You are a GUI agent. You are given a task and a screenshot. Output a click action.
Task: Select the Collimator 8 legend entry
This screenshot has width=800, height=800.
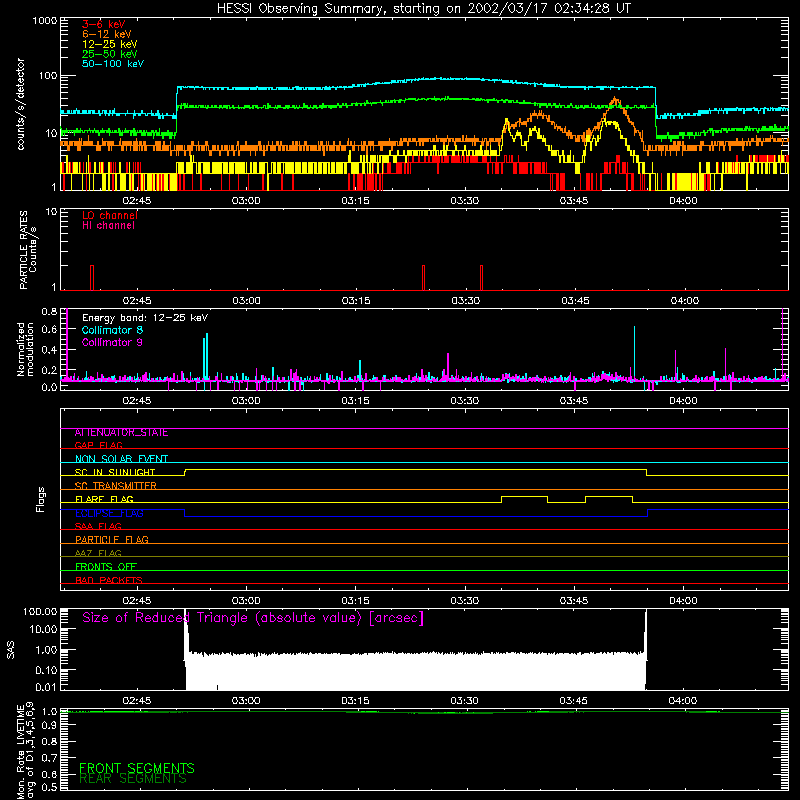click(112, 330)
